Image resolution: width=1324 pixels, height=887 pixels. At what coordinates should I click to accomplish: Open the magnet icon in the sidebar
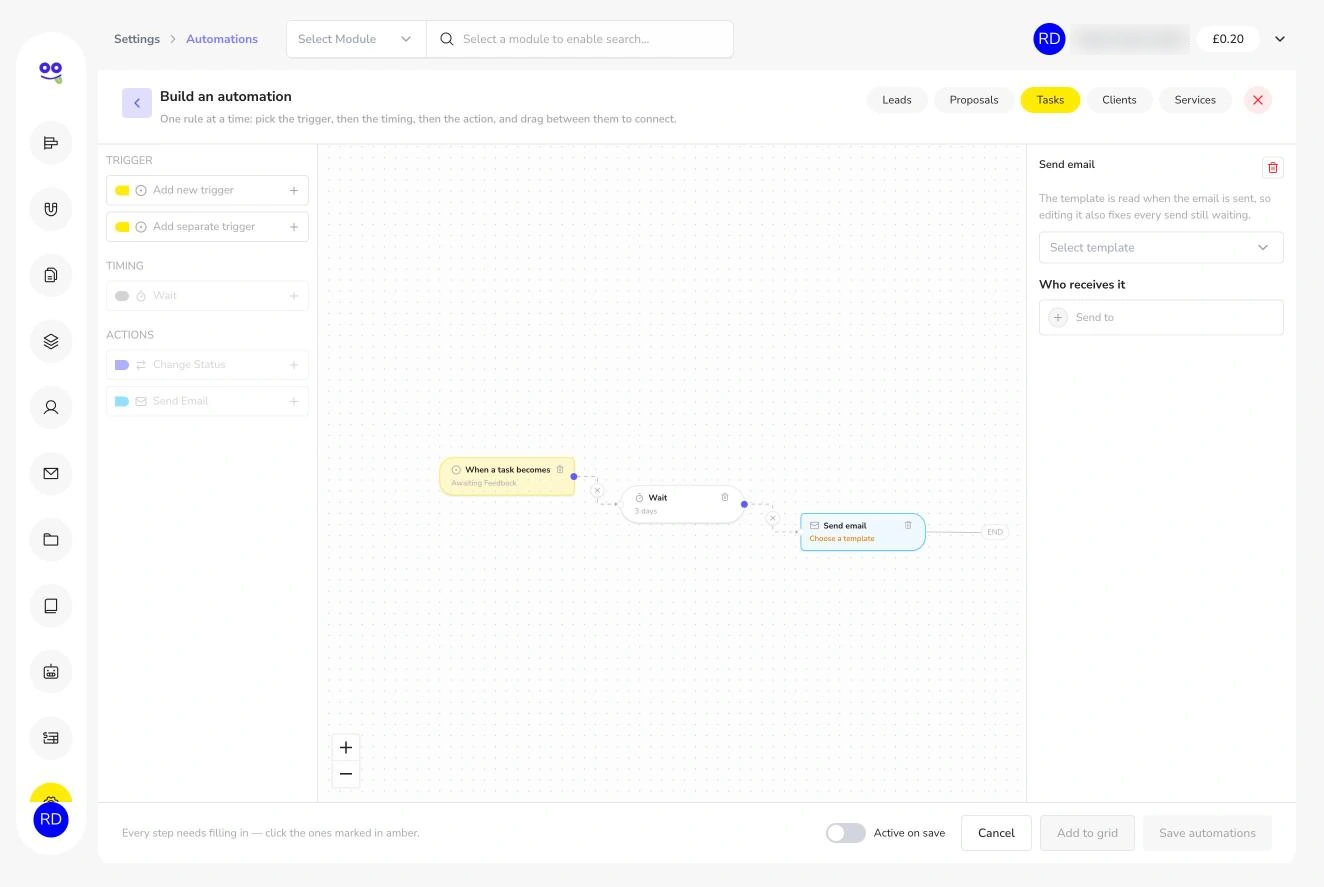[51, 209]
